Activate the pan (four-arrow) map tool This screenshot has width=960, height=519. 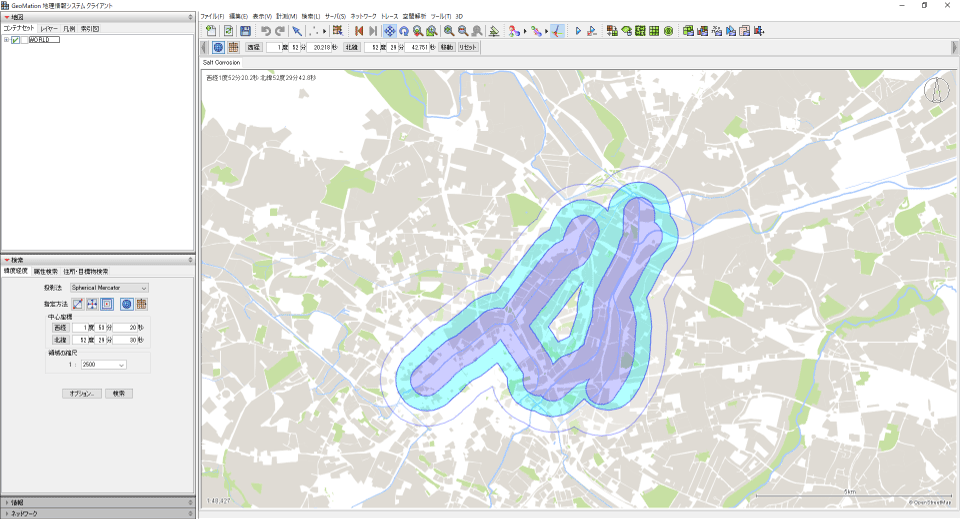point(389,31)
